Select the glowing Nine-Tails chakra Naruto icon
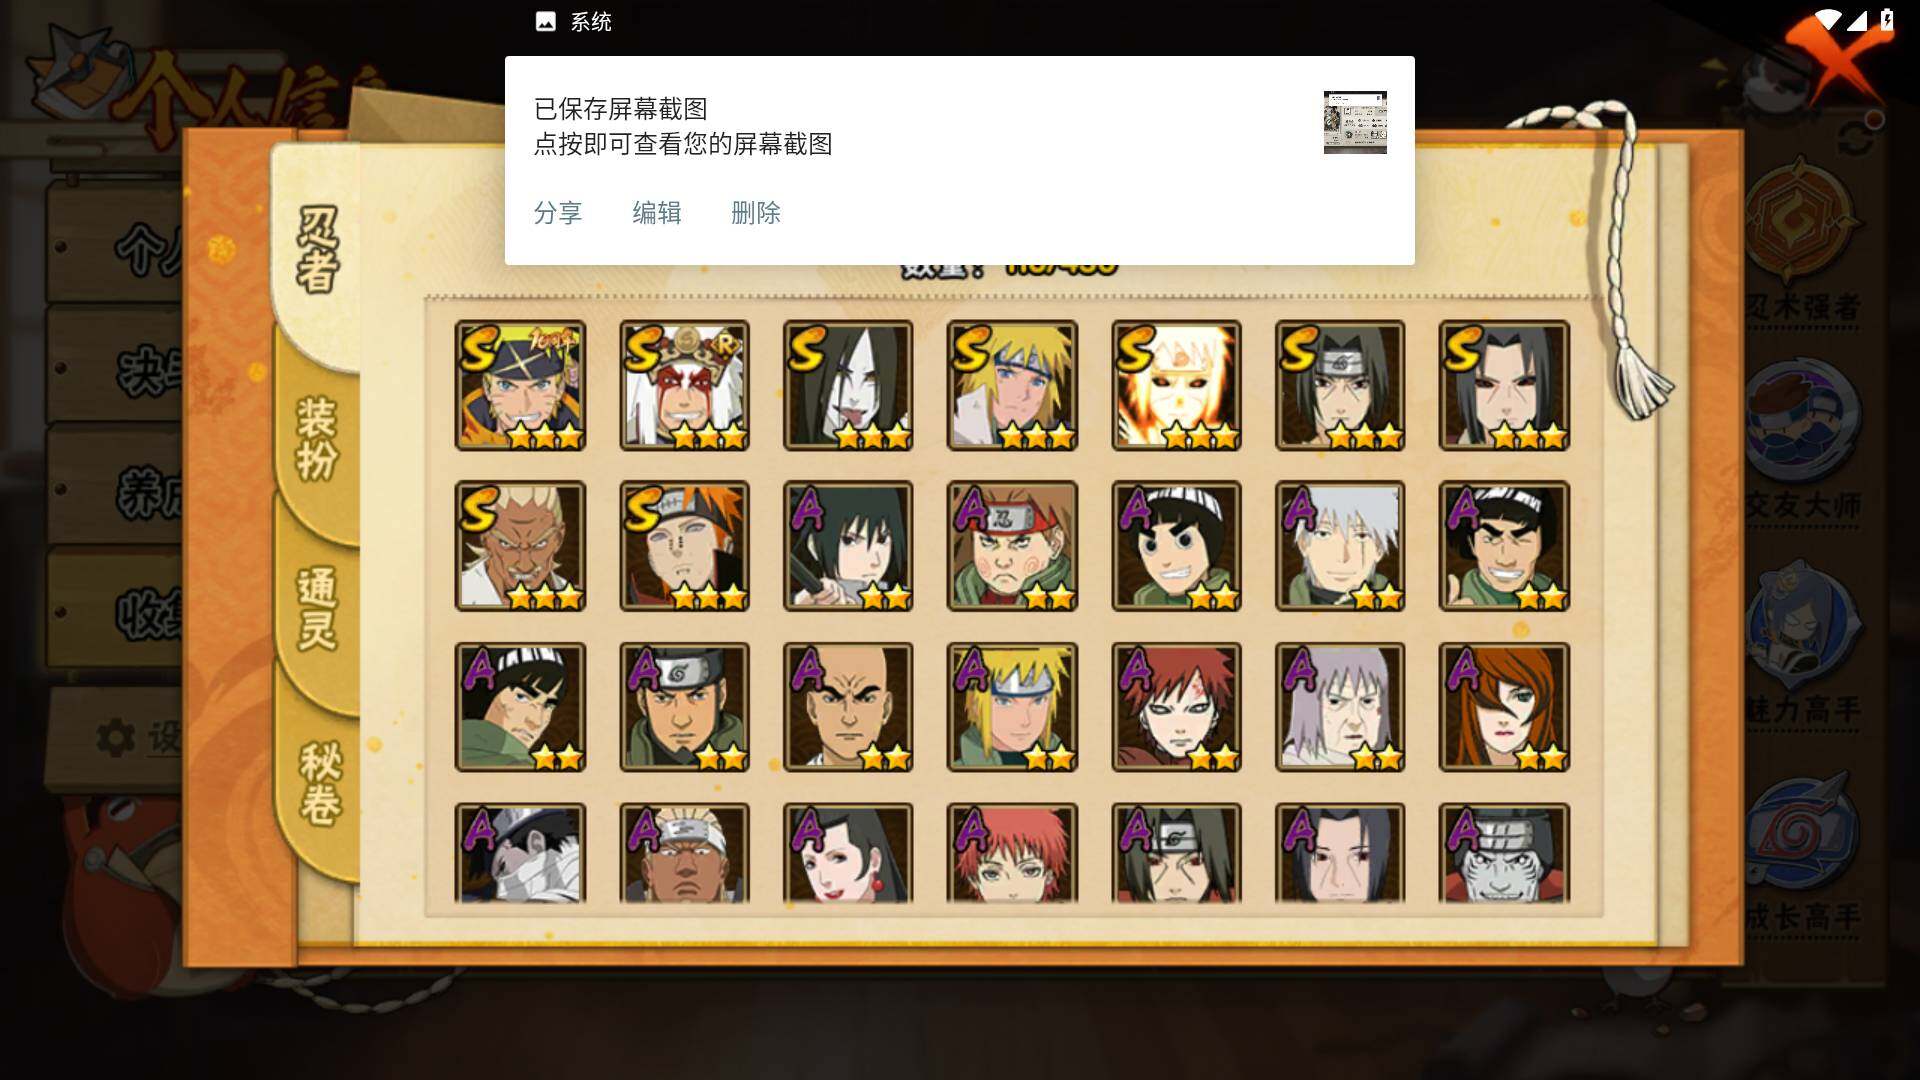Image resolution: width=1920 pixels, height=1080 pixels. point(1176,386)
